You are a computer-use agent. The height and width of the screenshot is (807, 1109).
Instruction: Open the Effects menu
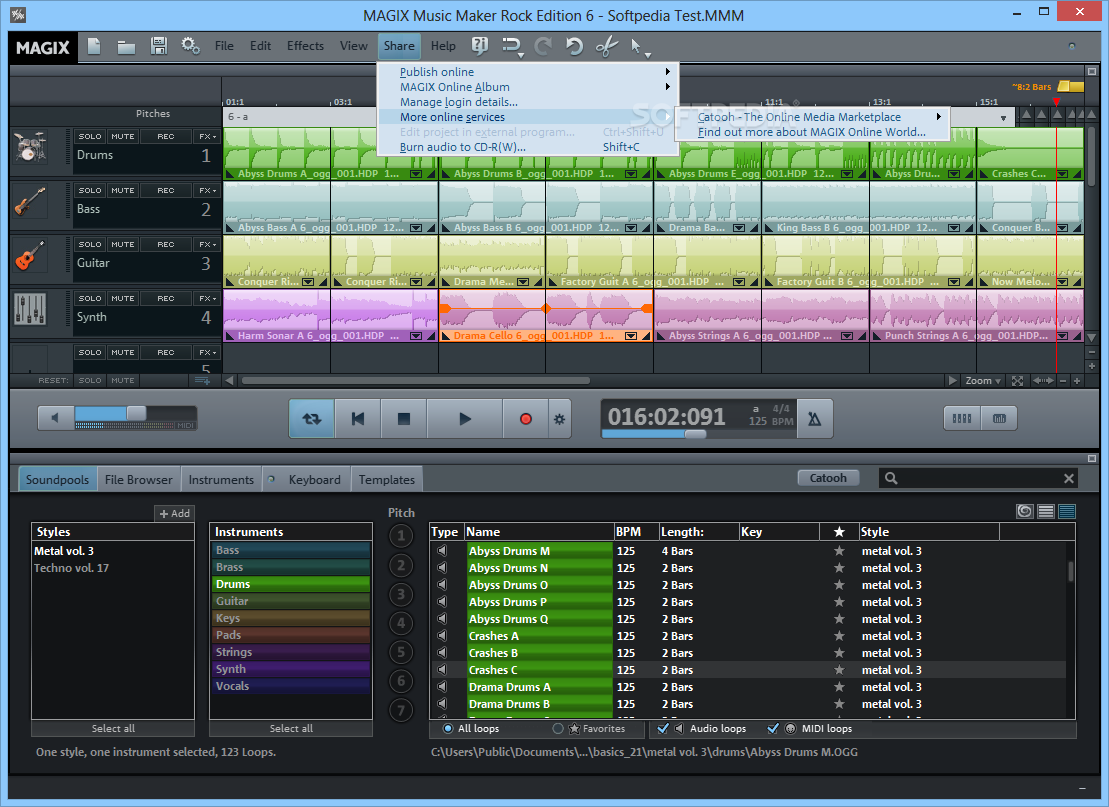pyautogui.click(x=306, y=46)
